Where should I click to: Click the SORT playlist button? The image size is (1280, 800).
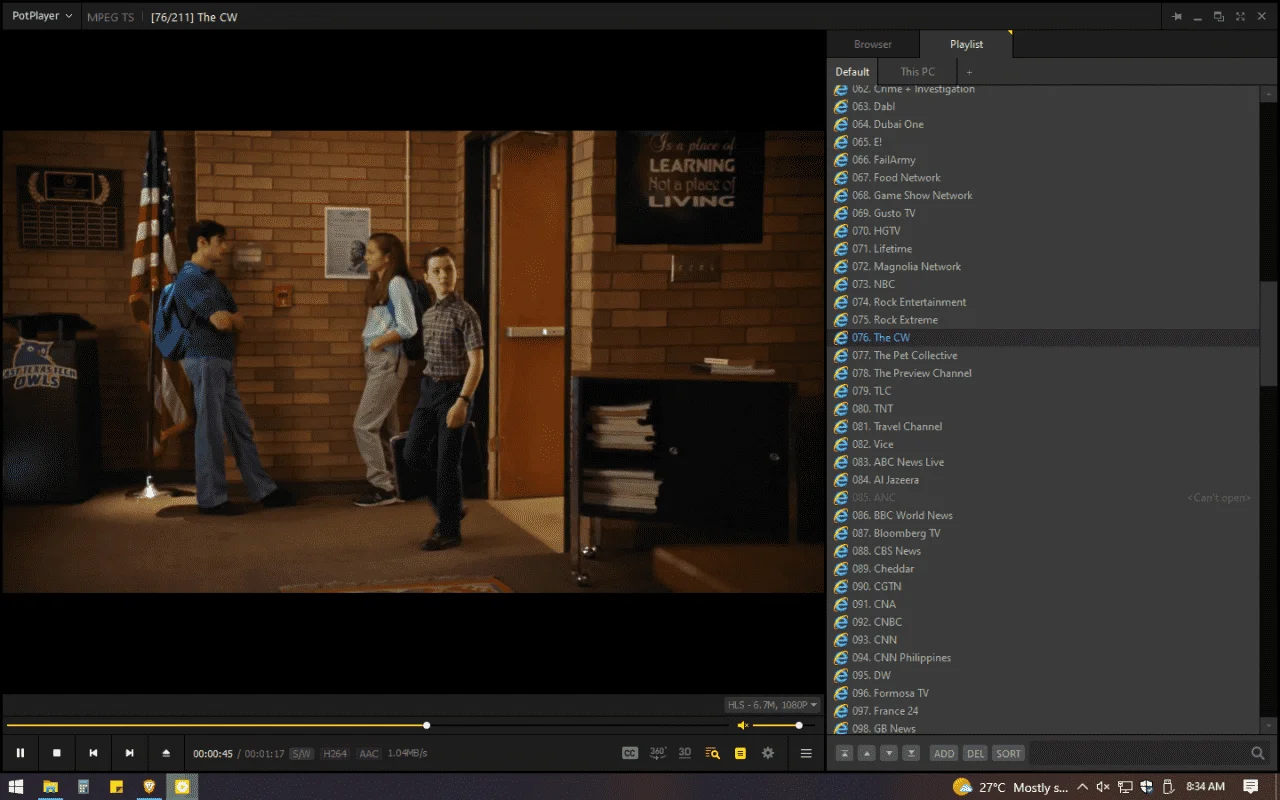click(1009, 753)
